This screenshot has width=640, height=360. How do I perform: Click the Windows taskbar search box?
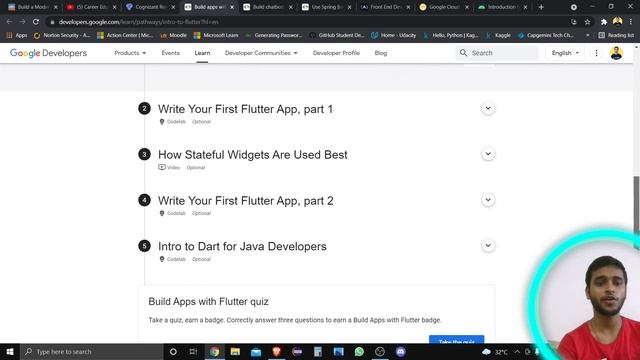(x=91, y=351)
